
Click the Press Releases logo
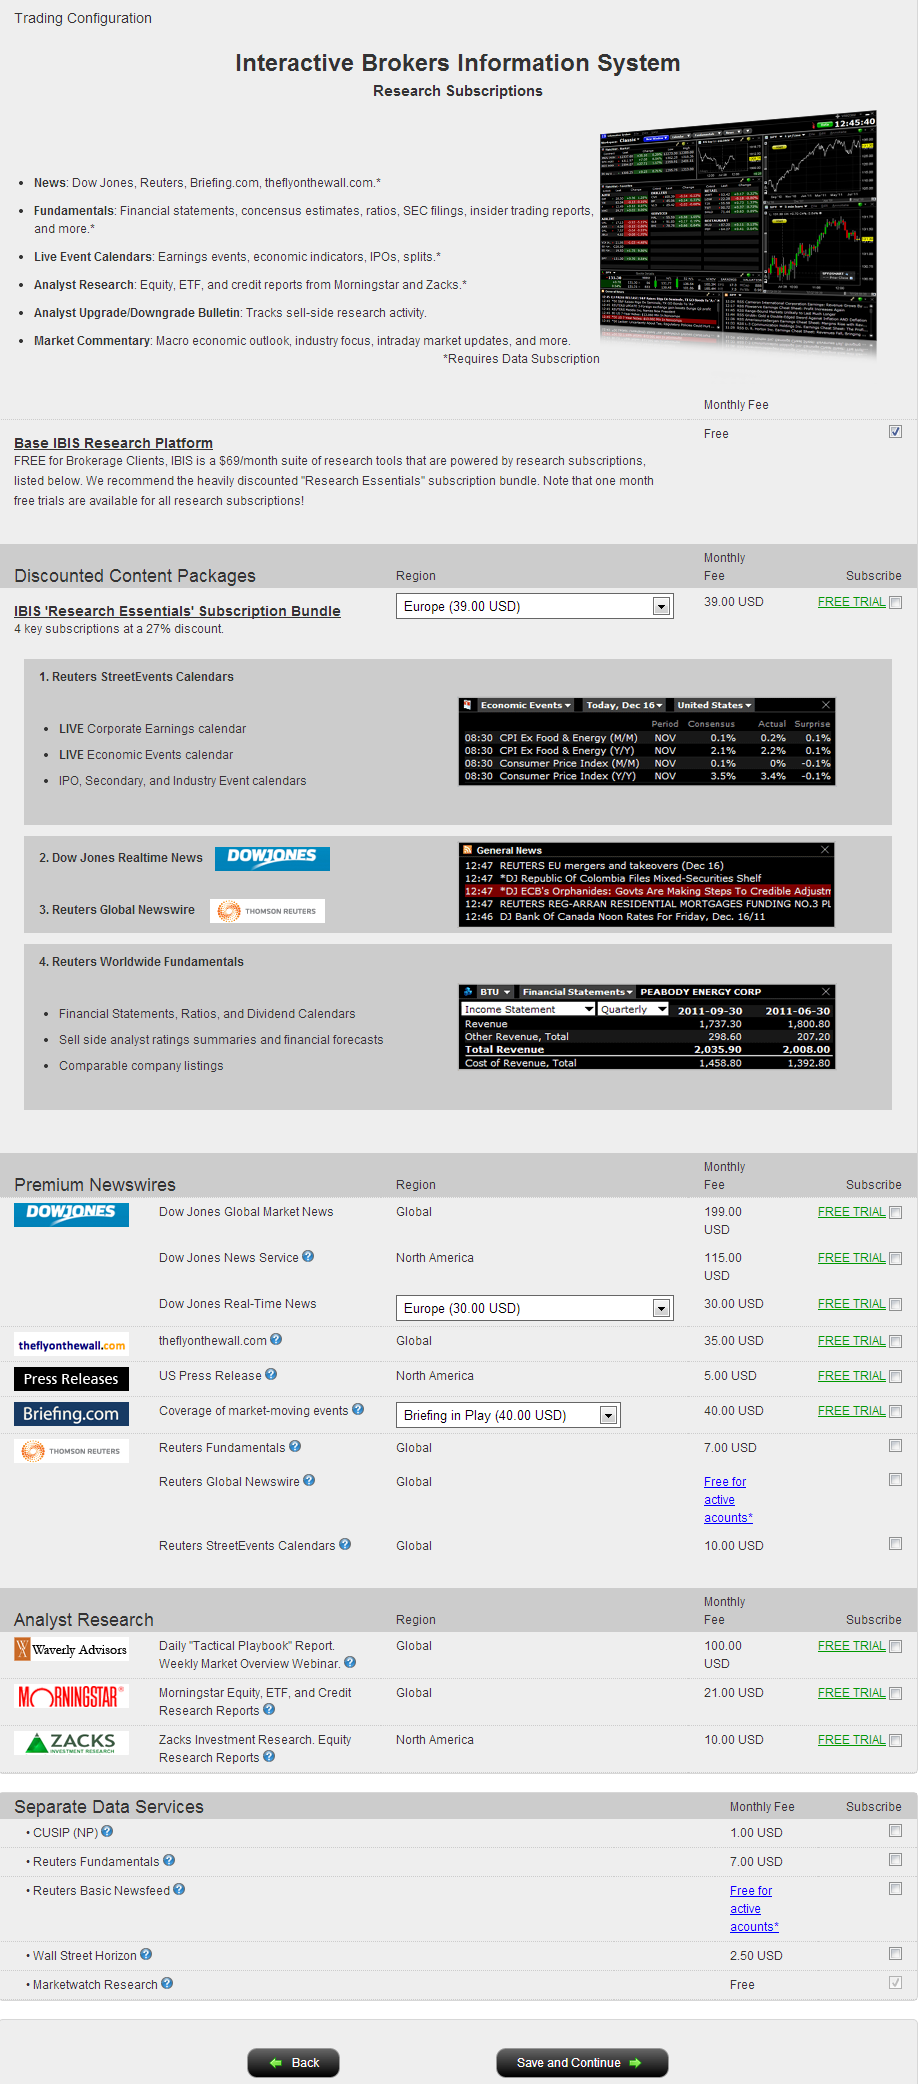point(71,1379)
